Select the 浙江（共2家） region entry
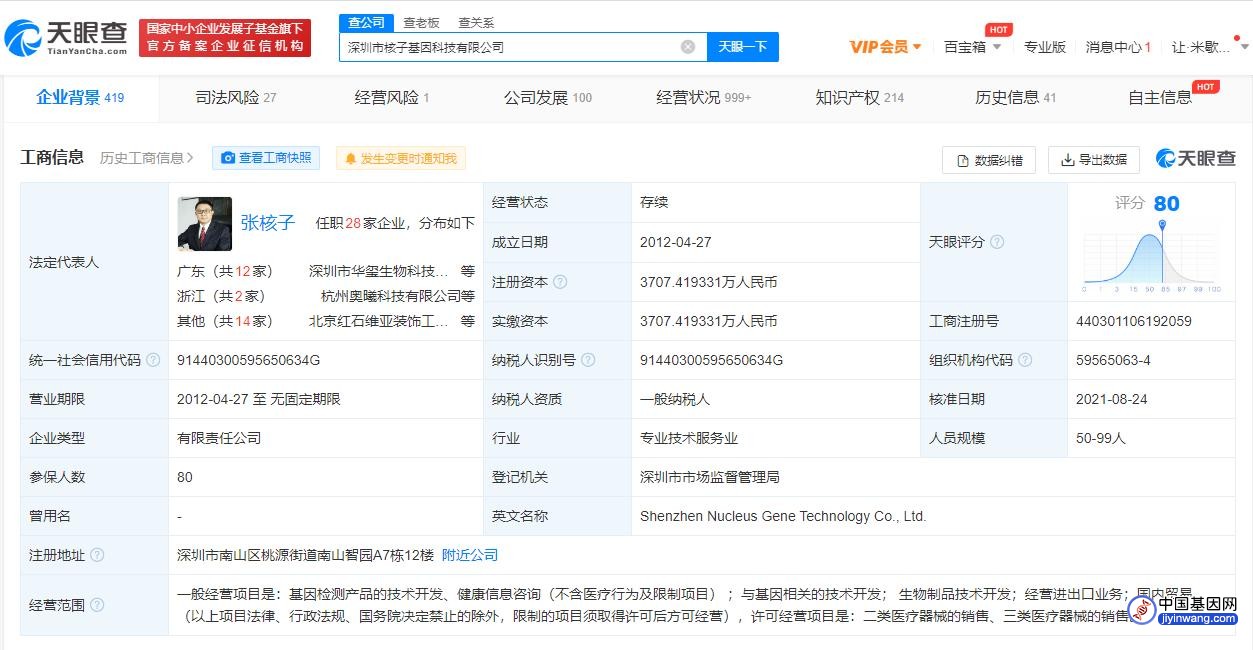Screen dimensions: 1253x650 click(221, 296)
